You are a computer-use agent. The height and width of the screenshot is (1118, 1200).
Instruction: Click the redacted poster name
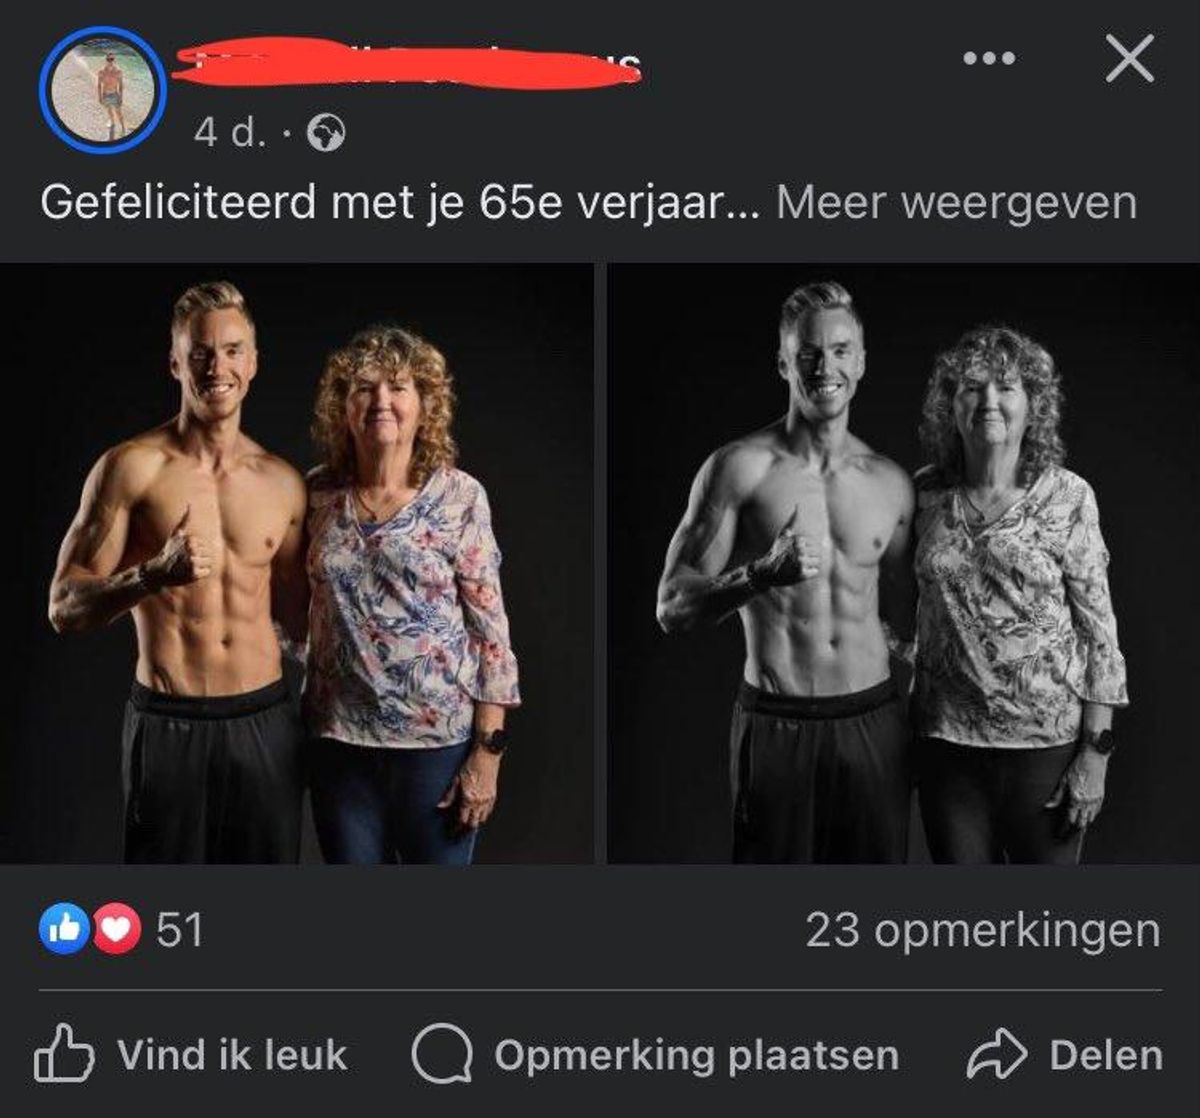click(406, 63)
